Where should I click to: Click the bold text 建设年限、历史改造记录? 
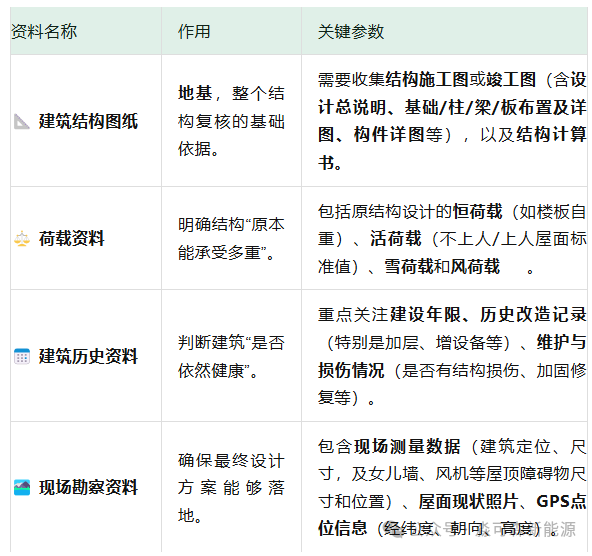click(x=488, y=314)
